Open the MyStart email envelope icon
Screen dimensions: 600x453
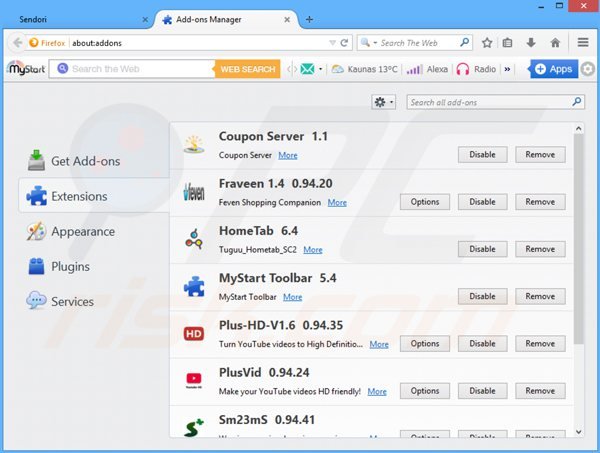[x=307, y=69]
